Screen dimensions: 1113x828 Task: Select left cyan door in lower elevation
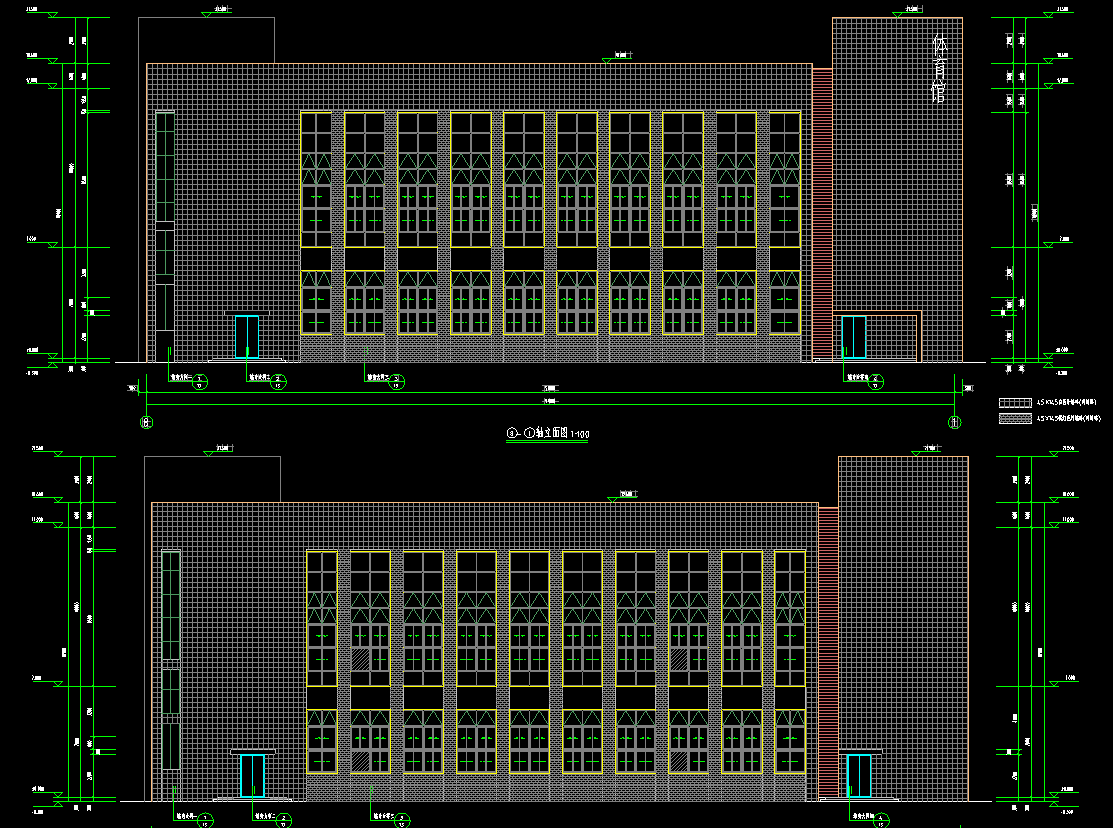[252, 776]
